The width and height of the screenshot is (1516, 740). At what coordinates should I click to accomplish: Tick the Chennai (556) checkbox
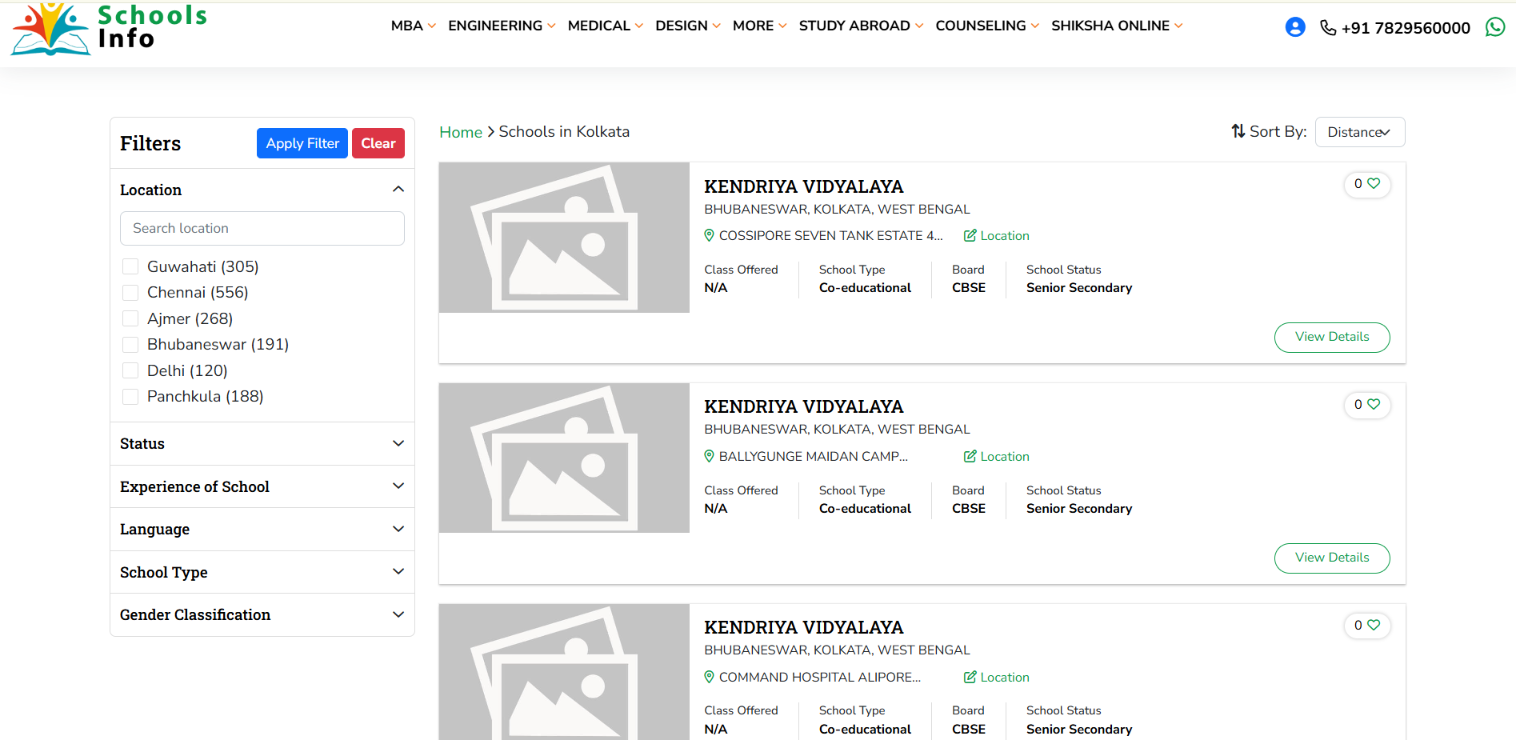coord(130,293)
